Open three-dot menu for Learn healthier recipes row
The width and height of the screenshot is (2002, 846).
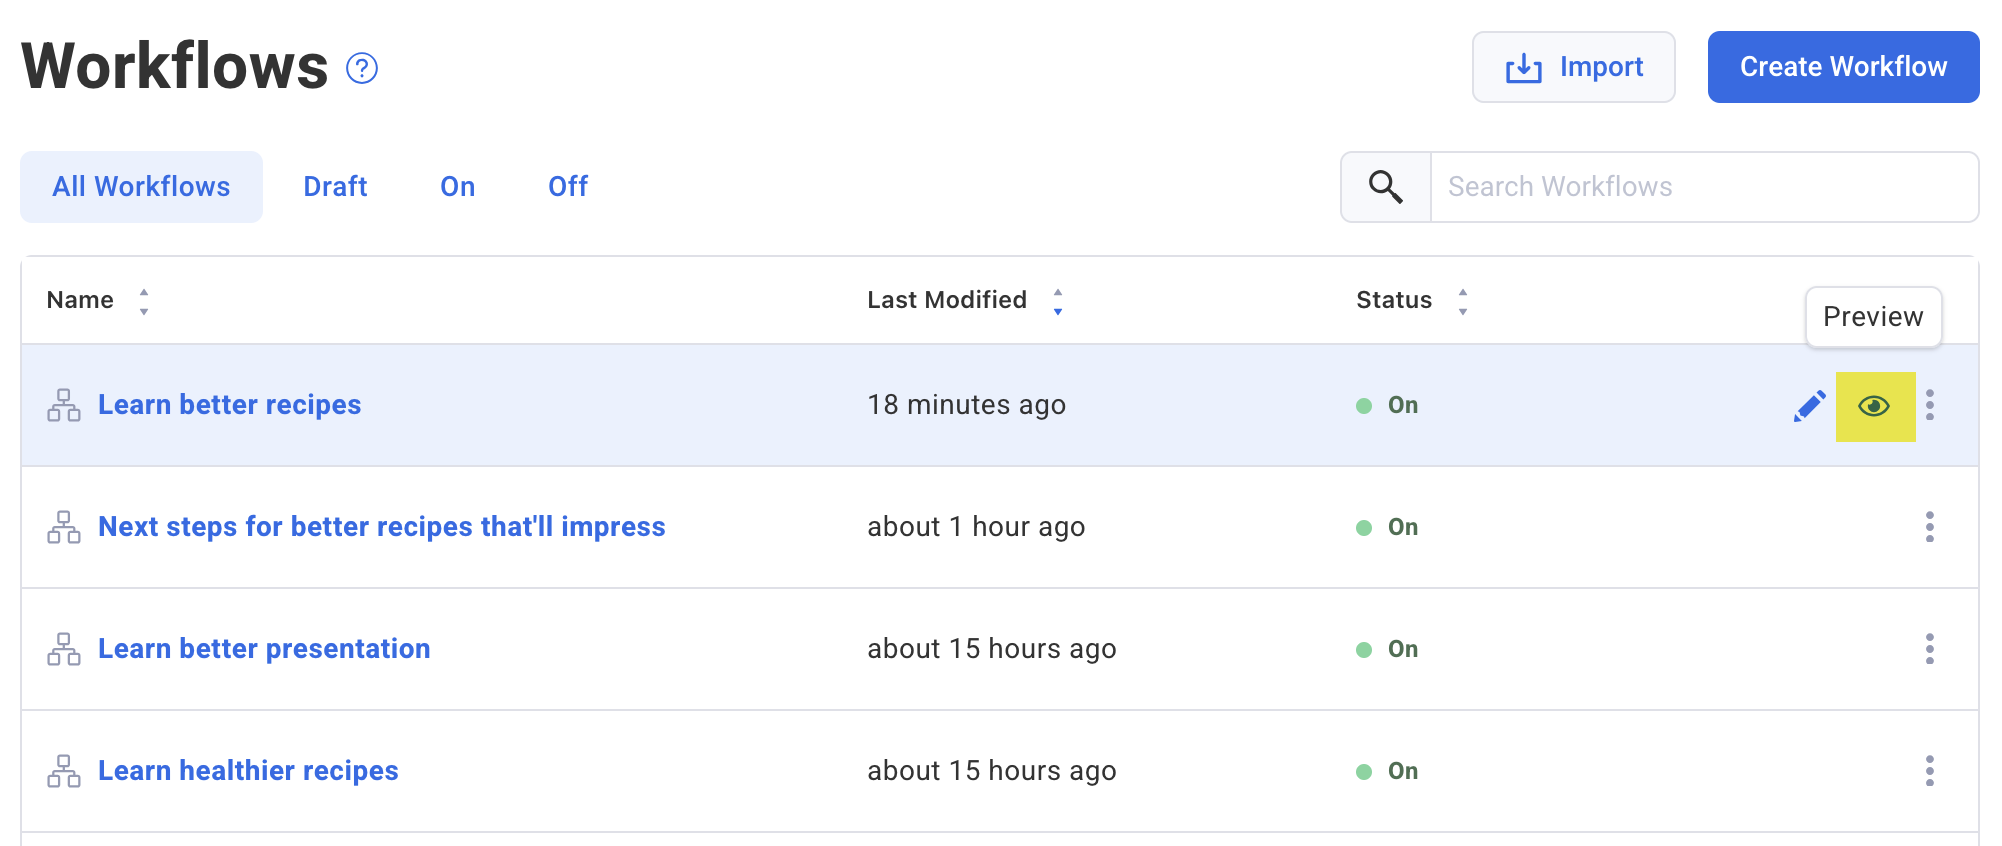pos(1929,771)
